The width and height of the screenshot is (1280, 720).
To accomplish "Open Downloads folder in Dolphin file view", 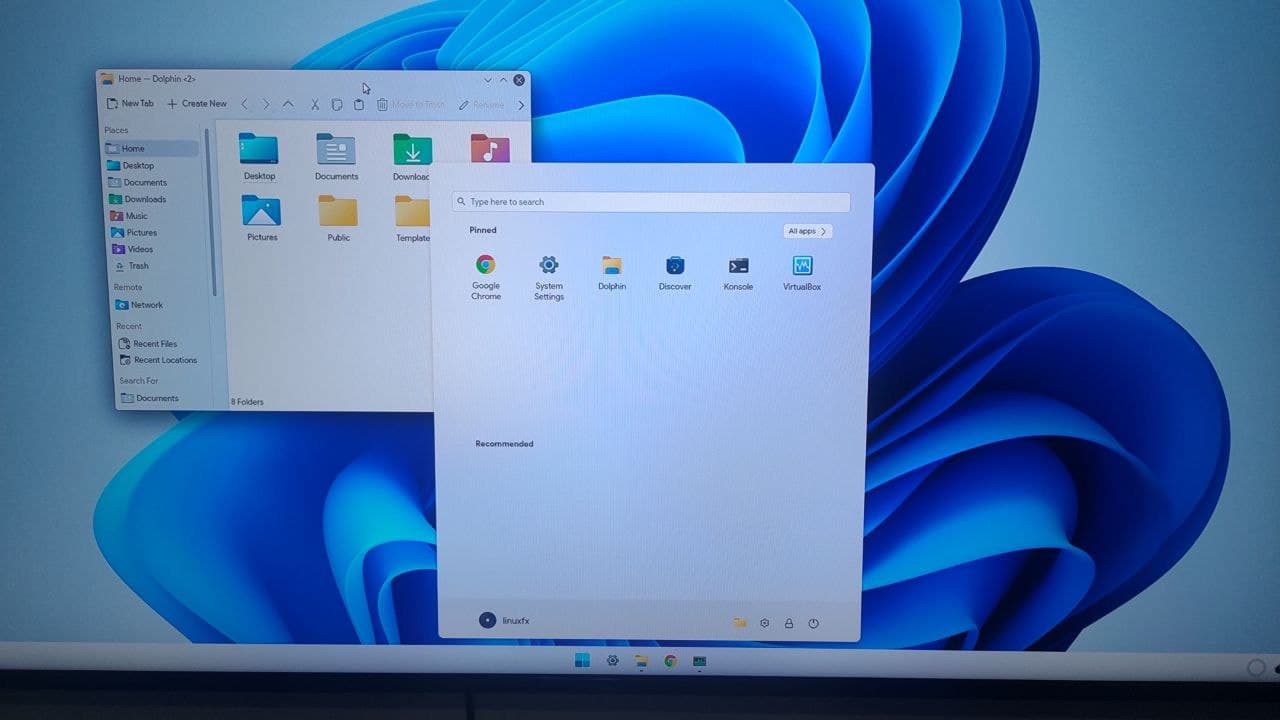I will click(411, 157).
